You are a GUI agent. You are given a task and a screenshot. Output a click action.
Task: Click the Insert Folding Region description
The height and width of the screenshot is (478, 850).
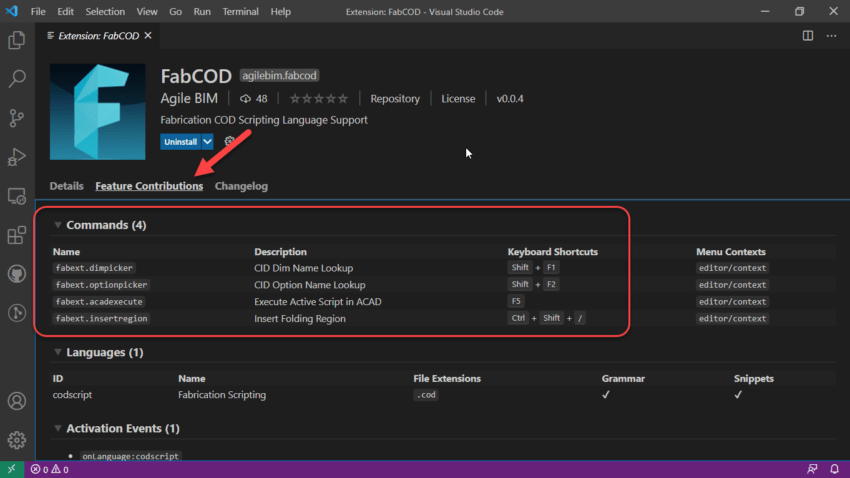pyautogui.click(x=300, y=318)
